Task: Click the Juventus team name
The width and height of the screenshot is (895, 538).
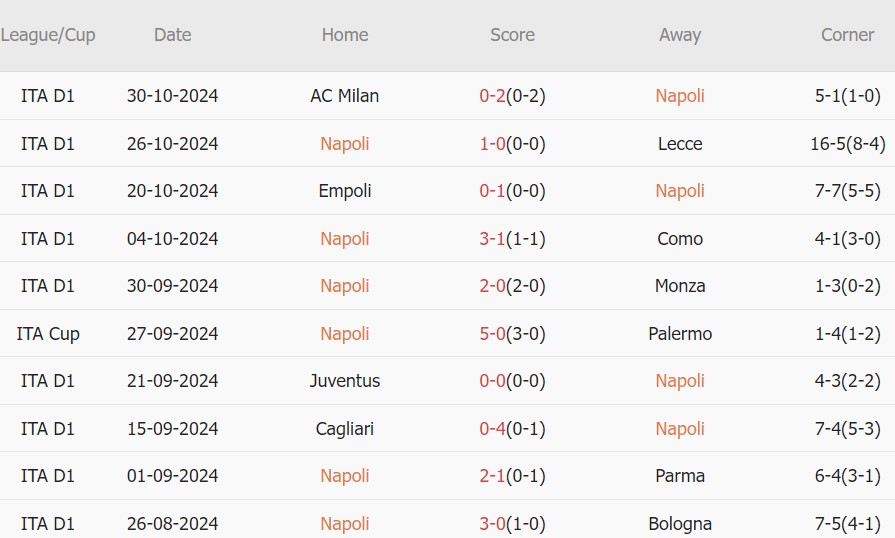Action: coord(345,381)
